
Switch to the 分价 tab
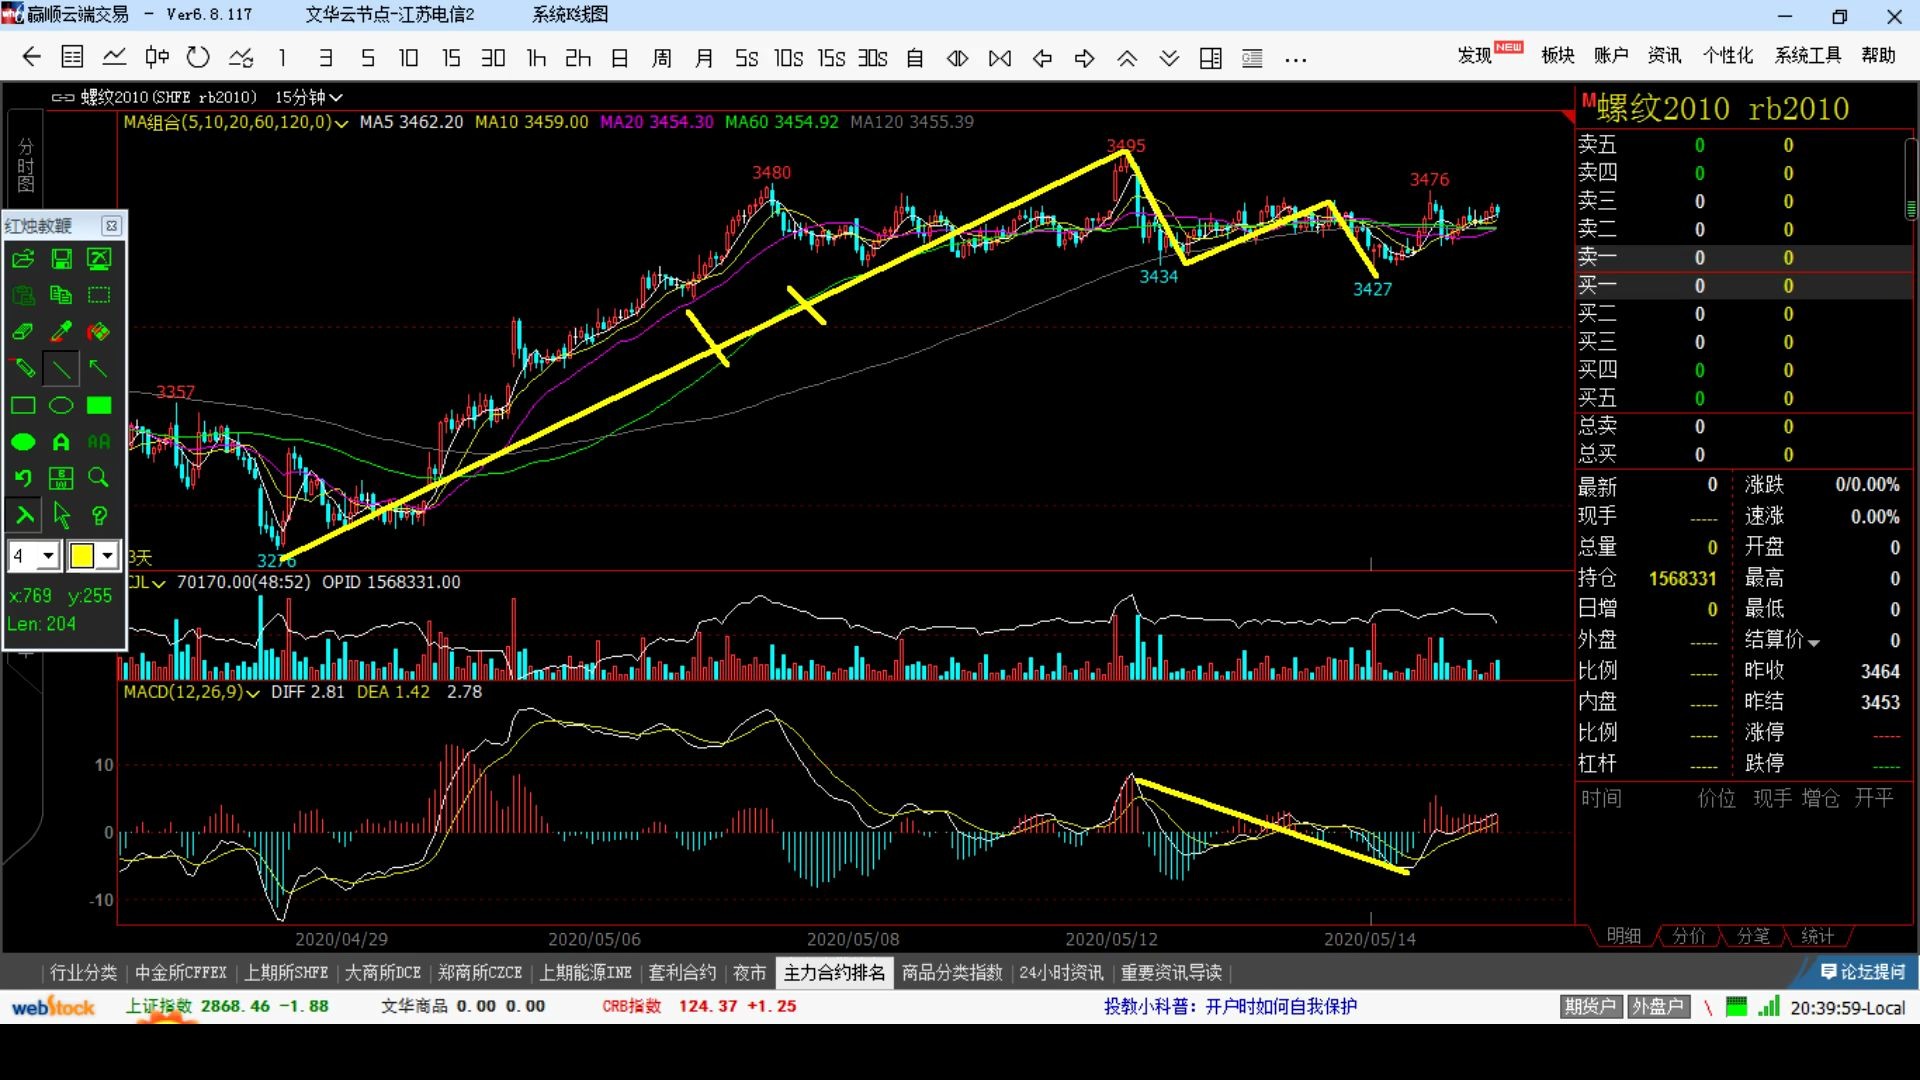(1689, 936)
